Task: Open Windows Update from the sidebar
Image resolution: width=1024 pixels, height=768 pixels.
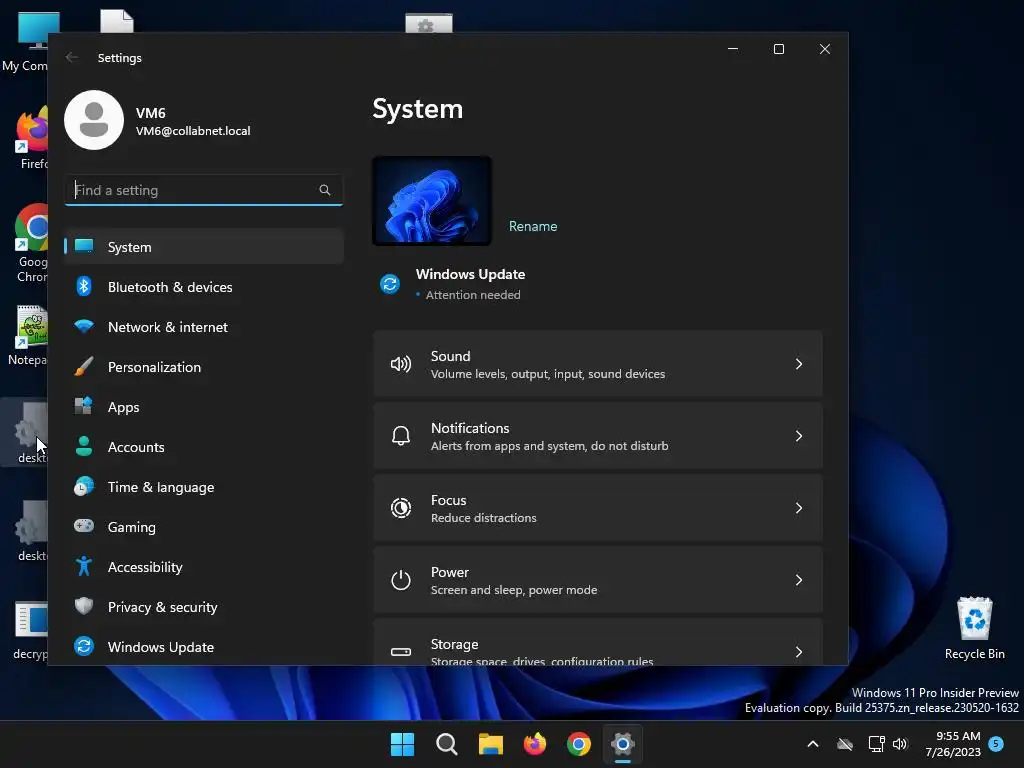Action: pos(204,647)
